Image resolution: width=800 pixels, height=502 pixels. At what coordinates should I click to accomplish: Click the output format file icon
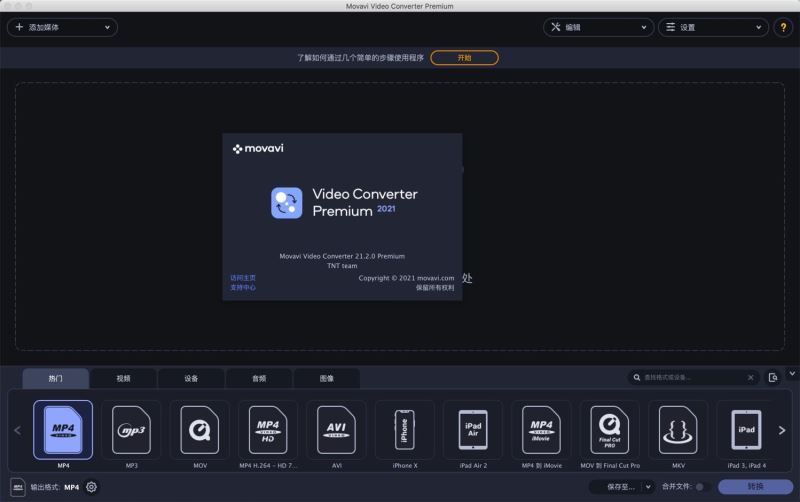[18, 487]
